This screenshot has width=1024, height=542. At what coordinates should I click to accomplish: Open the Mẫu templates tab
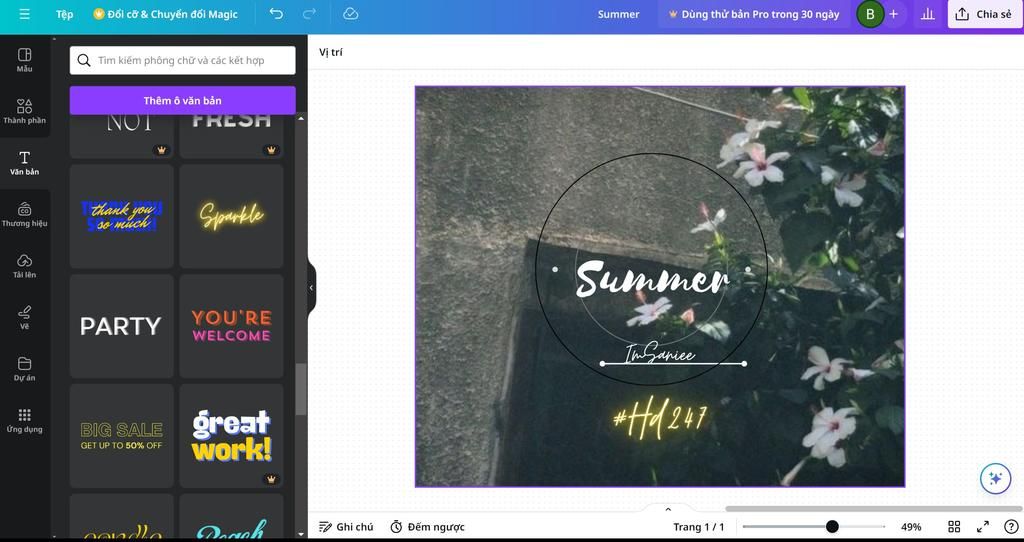25,60
